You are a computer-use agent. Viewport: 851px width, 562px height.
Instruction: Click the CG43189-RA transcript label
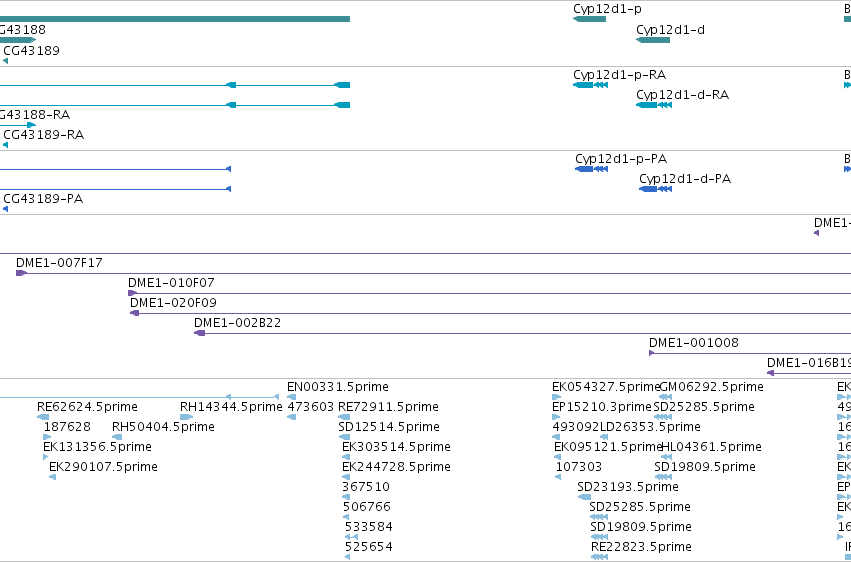[43, 135]
